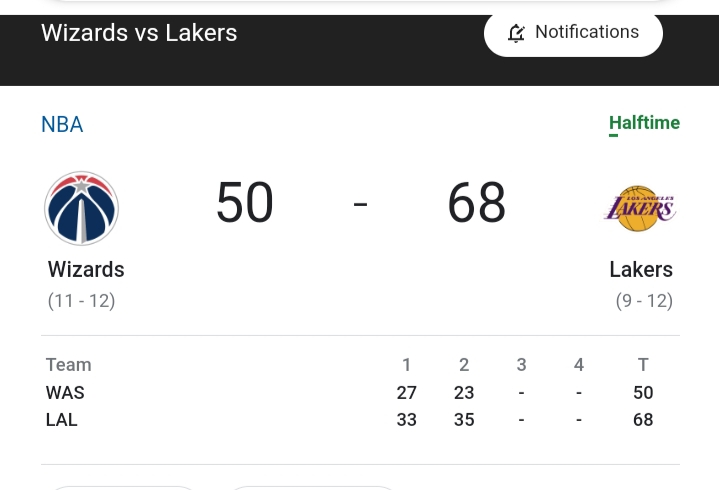
Task: Click the T total column header
Action: coord(643,365)
